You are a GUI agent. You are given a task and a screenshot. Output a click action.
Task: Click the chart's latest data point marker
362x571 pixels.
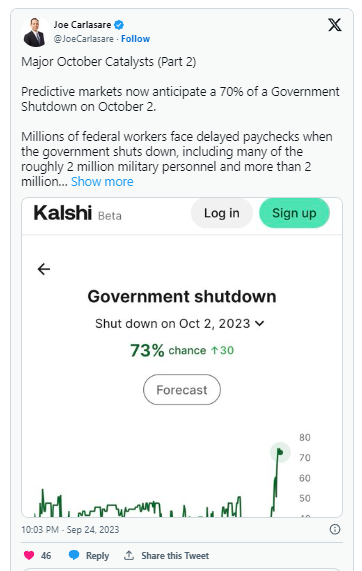click(x=280, y=452)
